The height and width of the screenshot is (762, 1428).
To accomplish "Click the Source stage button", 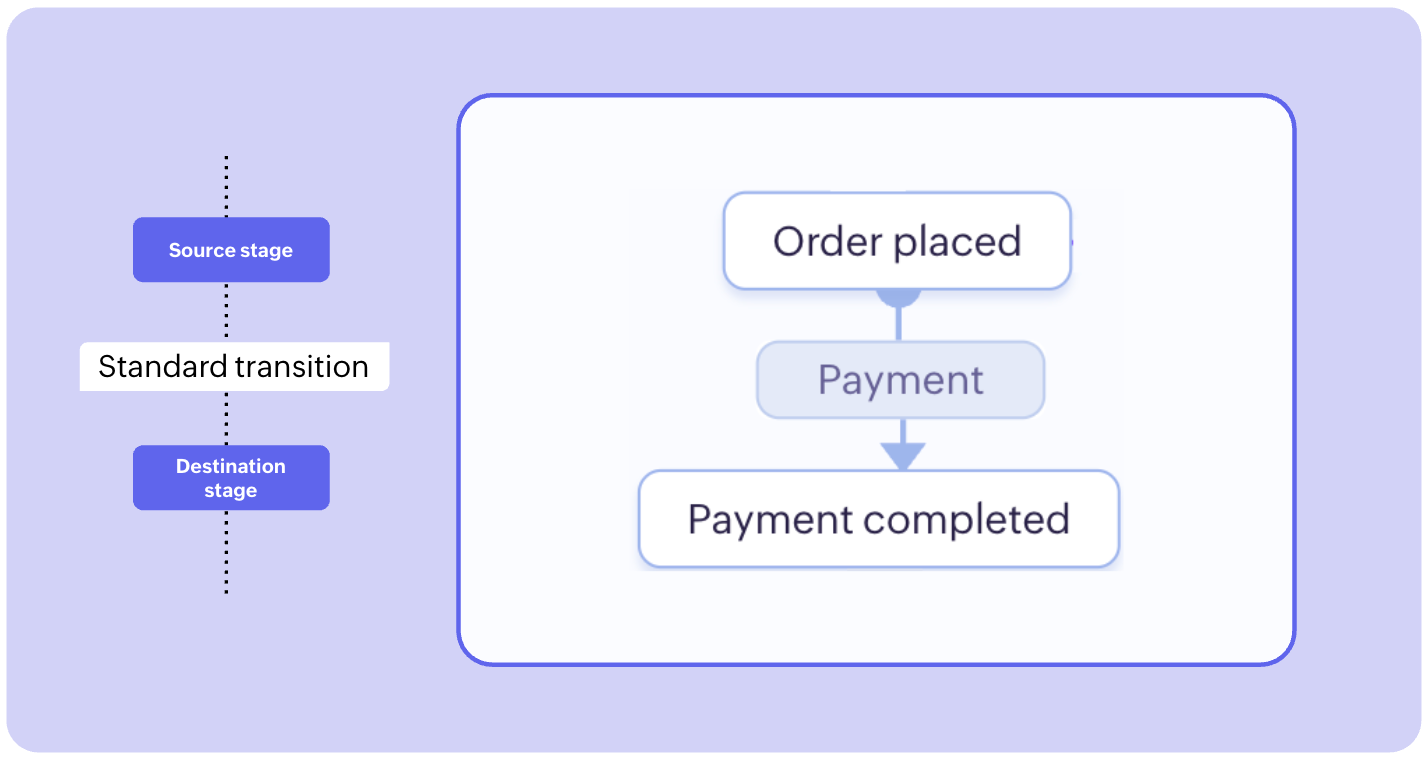I will tap(231, 250).
